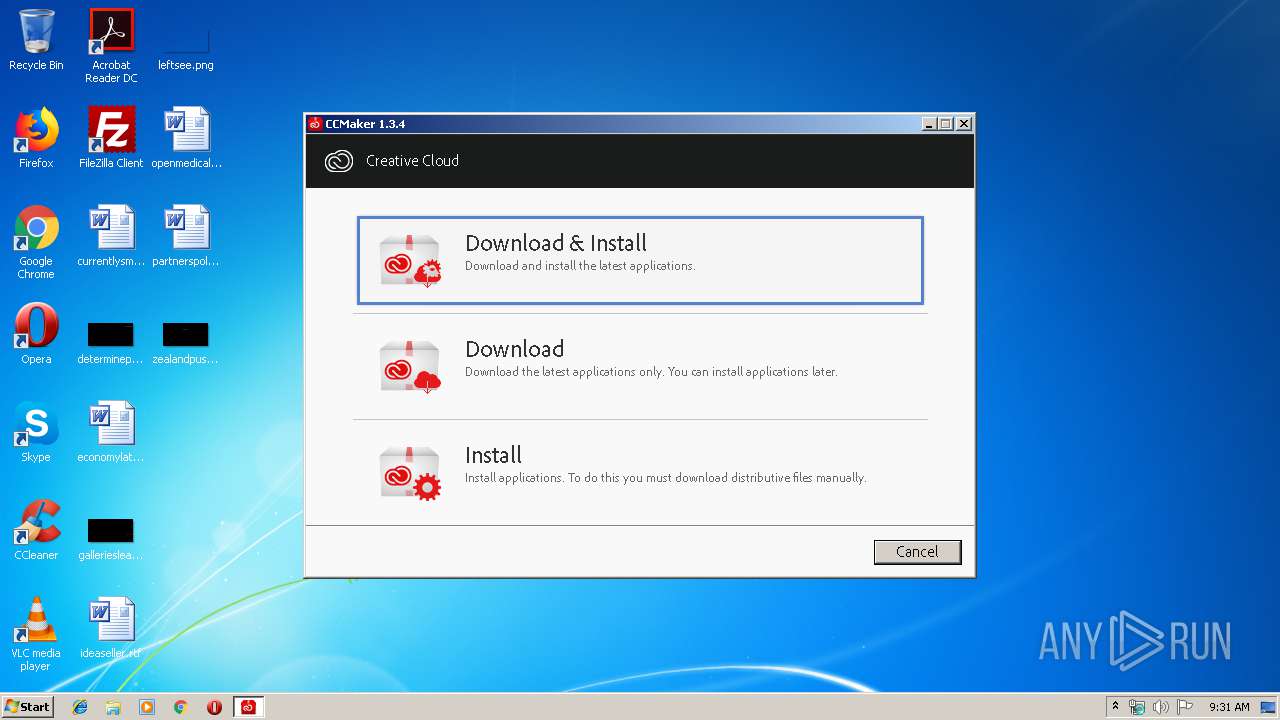Image resolution: width=1280 pixels, height=720 pixels.
Task: Choose the Install option in CCMaker
Action: 640,472
